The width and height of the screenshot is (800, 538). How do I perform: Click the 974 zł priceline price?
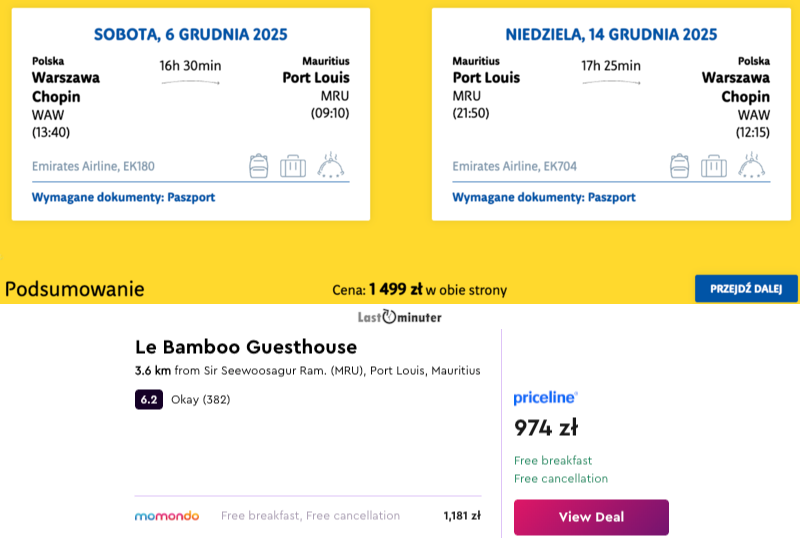click(546, 428)
